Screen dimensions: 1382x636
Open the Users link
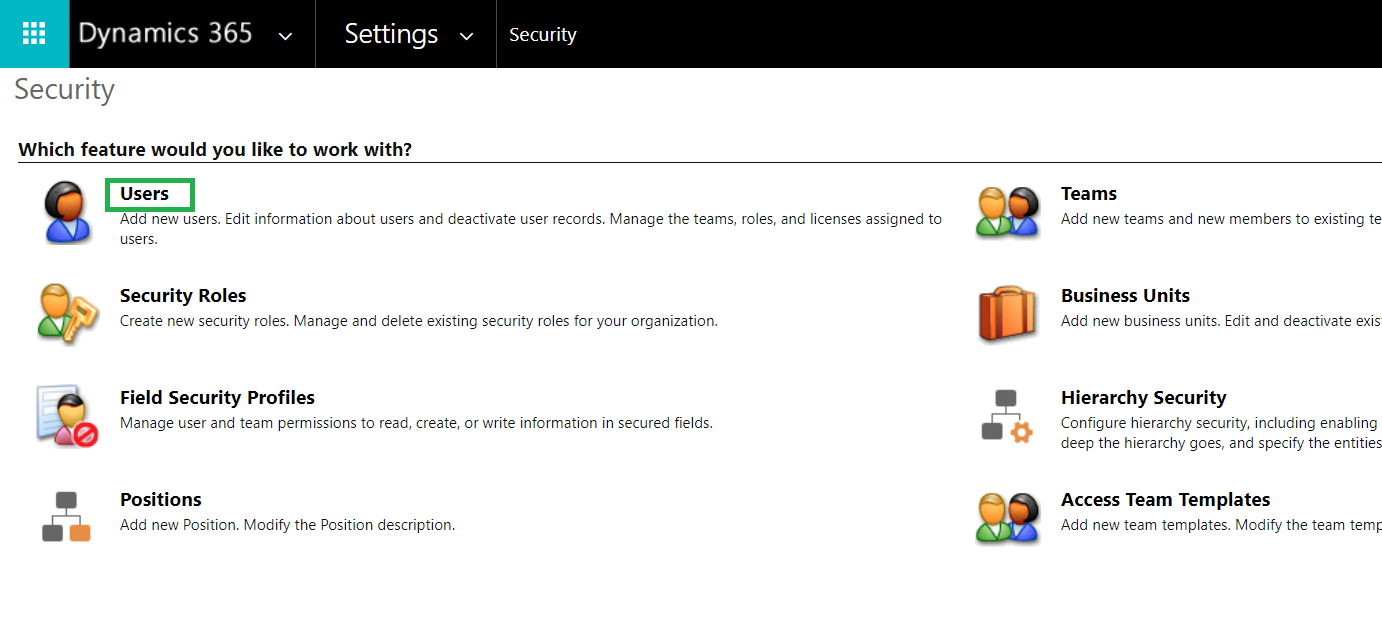pos(145,194)
